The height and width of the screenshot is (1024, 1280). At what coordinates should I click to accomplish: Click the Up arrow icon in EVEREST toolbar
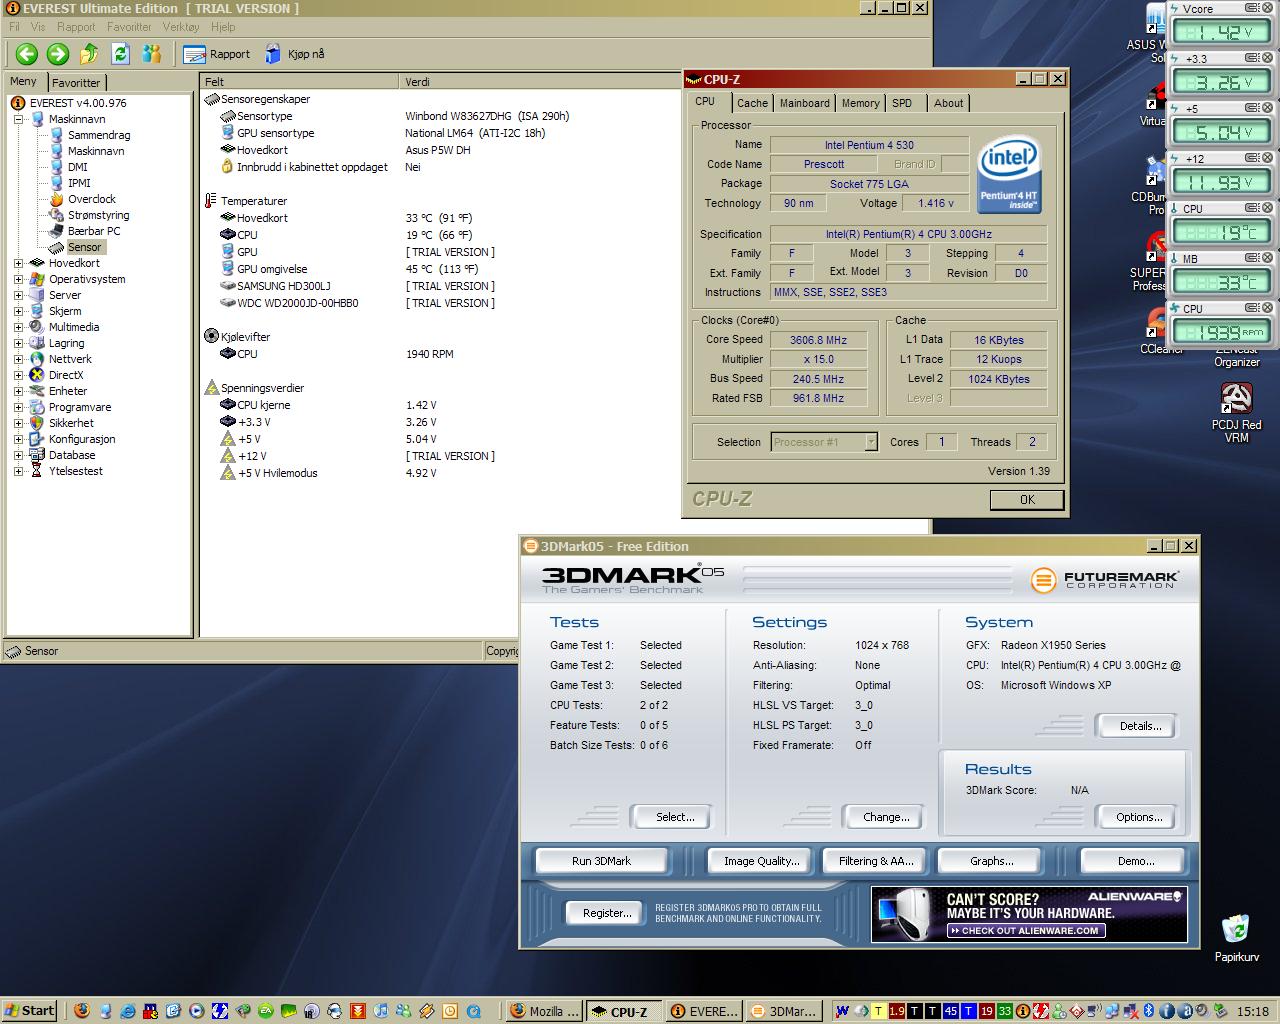coord(90,54)
